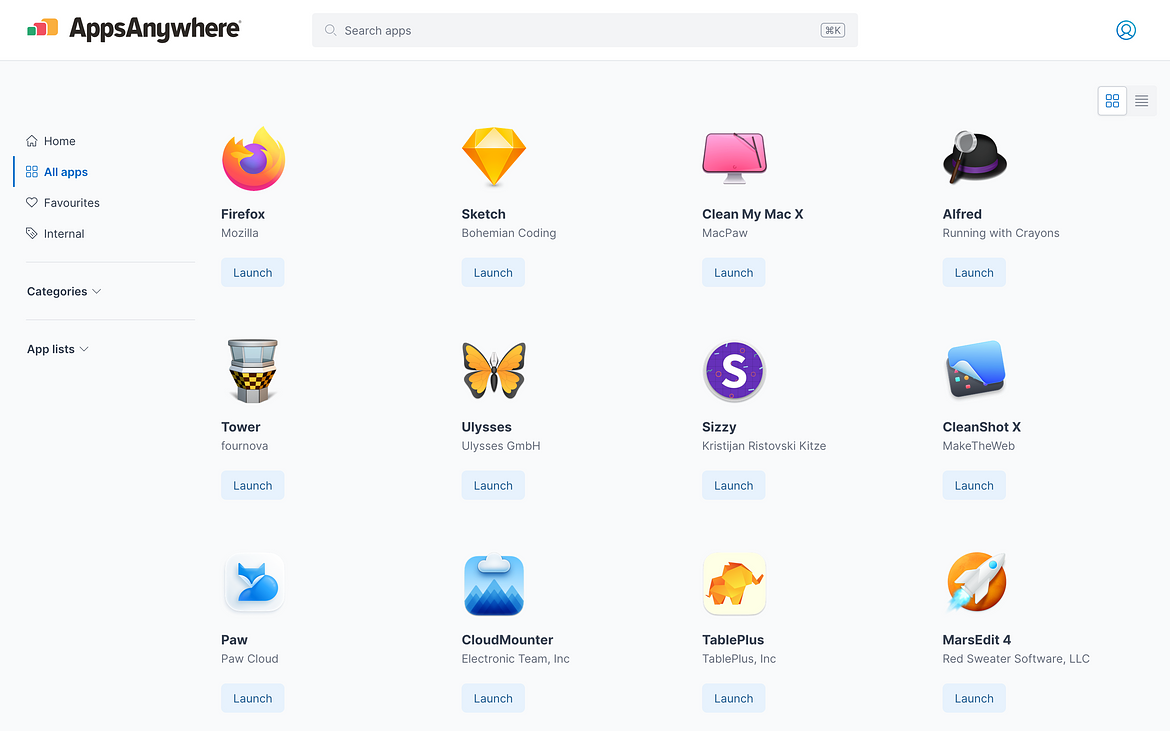Switch to grid view
The width and height of the screenshot is (1170, 731).
click(1112, 101)
